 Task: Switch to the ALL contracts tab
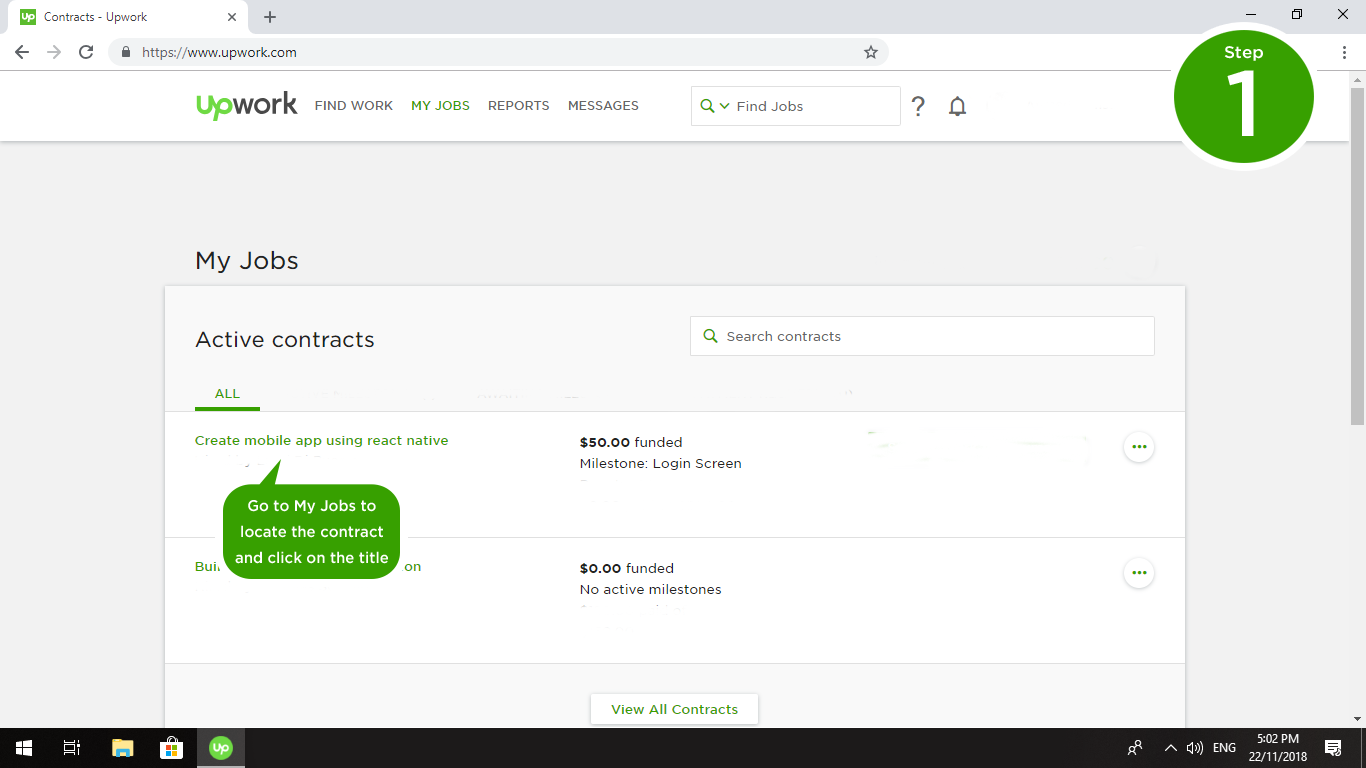click(227, 393)
